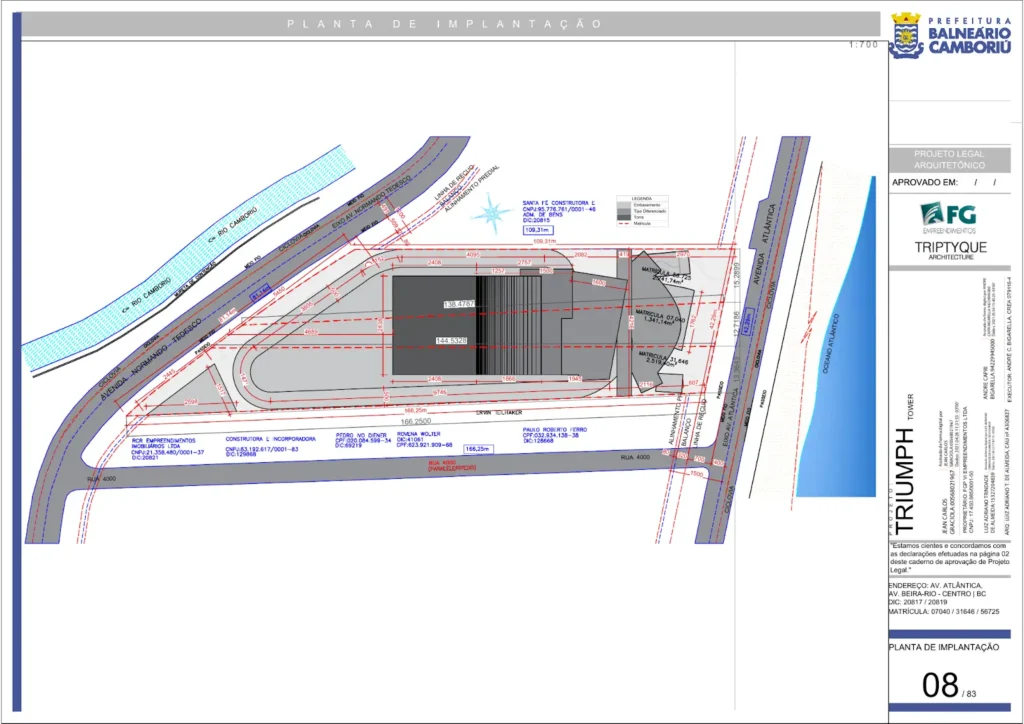Image resolution: width=1024 pixels, height=724 pixels.
Task: Click the dark gray Torre swatch in legend
Action: [x=624, y=216]
